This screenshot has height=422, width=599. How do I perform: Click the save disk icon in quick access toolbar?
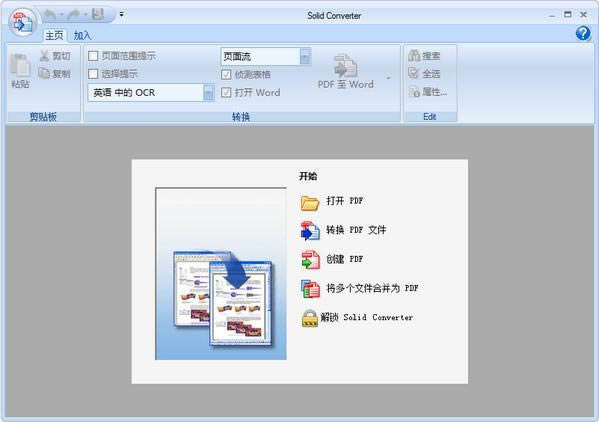[98, 15]
